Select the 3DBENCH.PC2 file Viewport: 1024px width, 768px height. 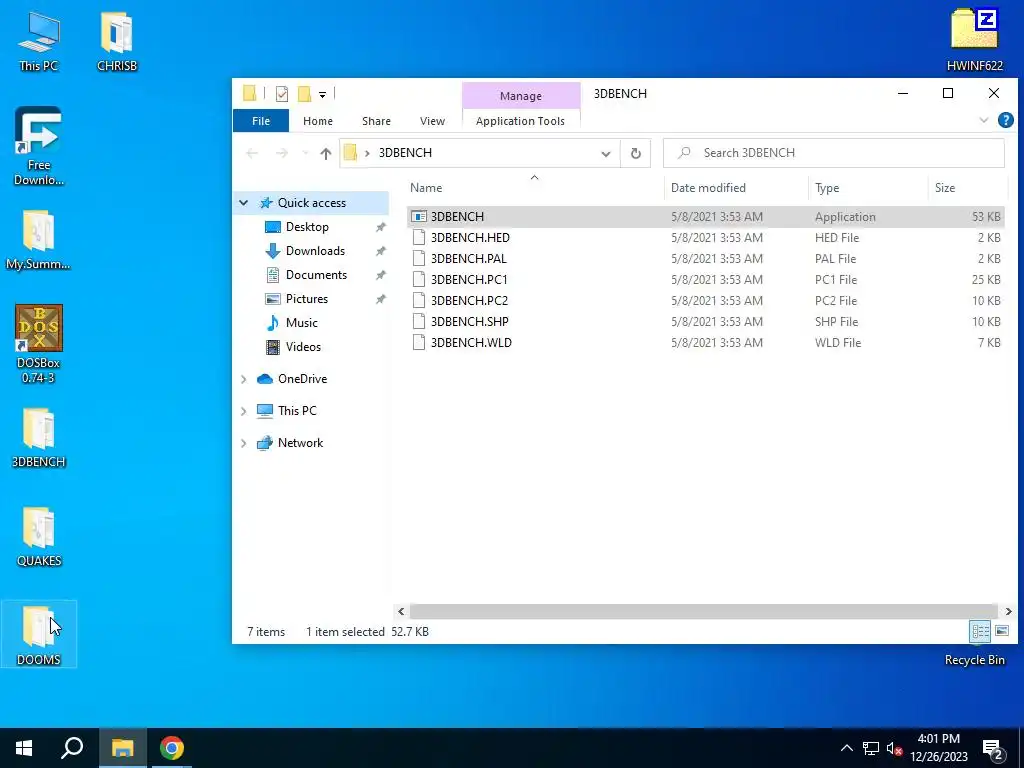(x=705, y=300)
